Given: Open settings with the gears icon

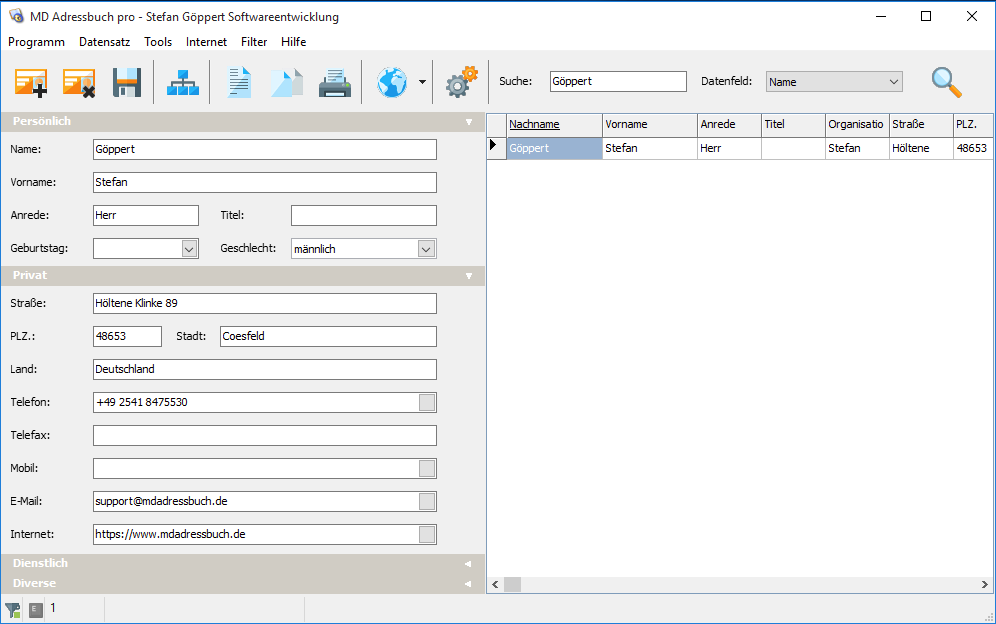Looking at the screenshot, I should tap(461, 82).
